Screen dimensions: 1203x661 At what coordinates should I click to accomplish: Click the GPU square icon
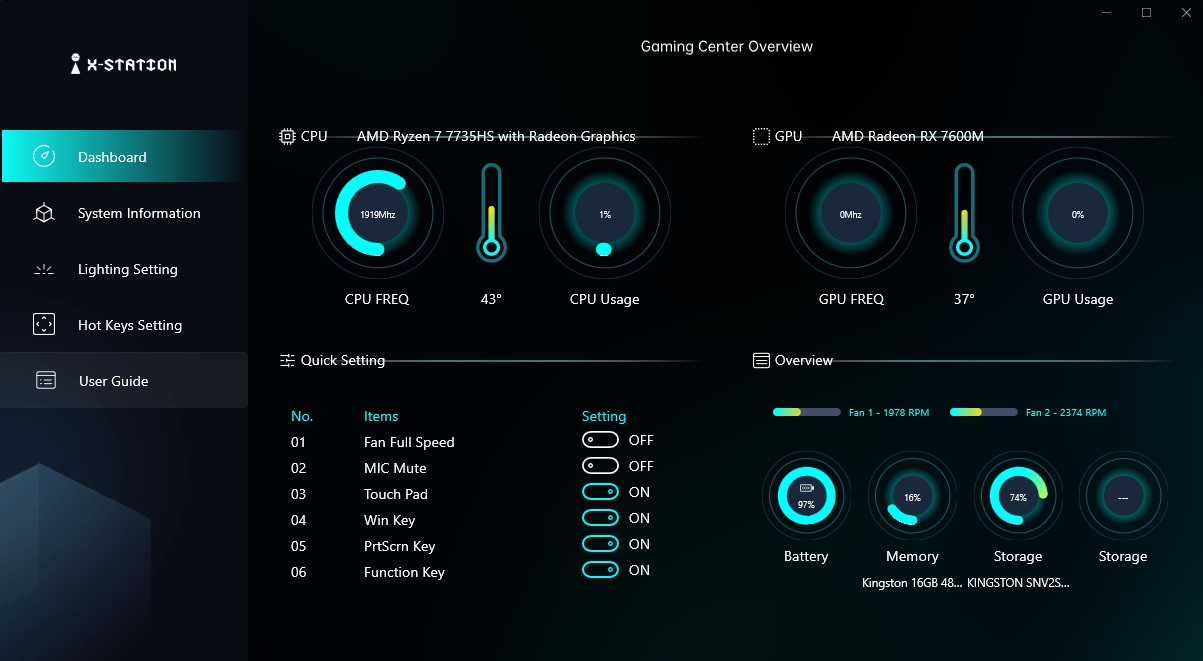click(x=761, y=136)
